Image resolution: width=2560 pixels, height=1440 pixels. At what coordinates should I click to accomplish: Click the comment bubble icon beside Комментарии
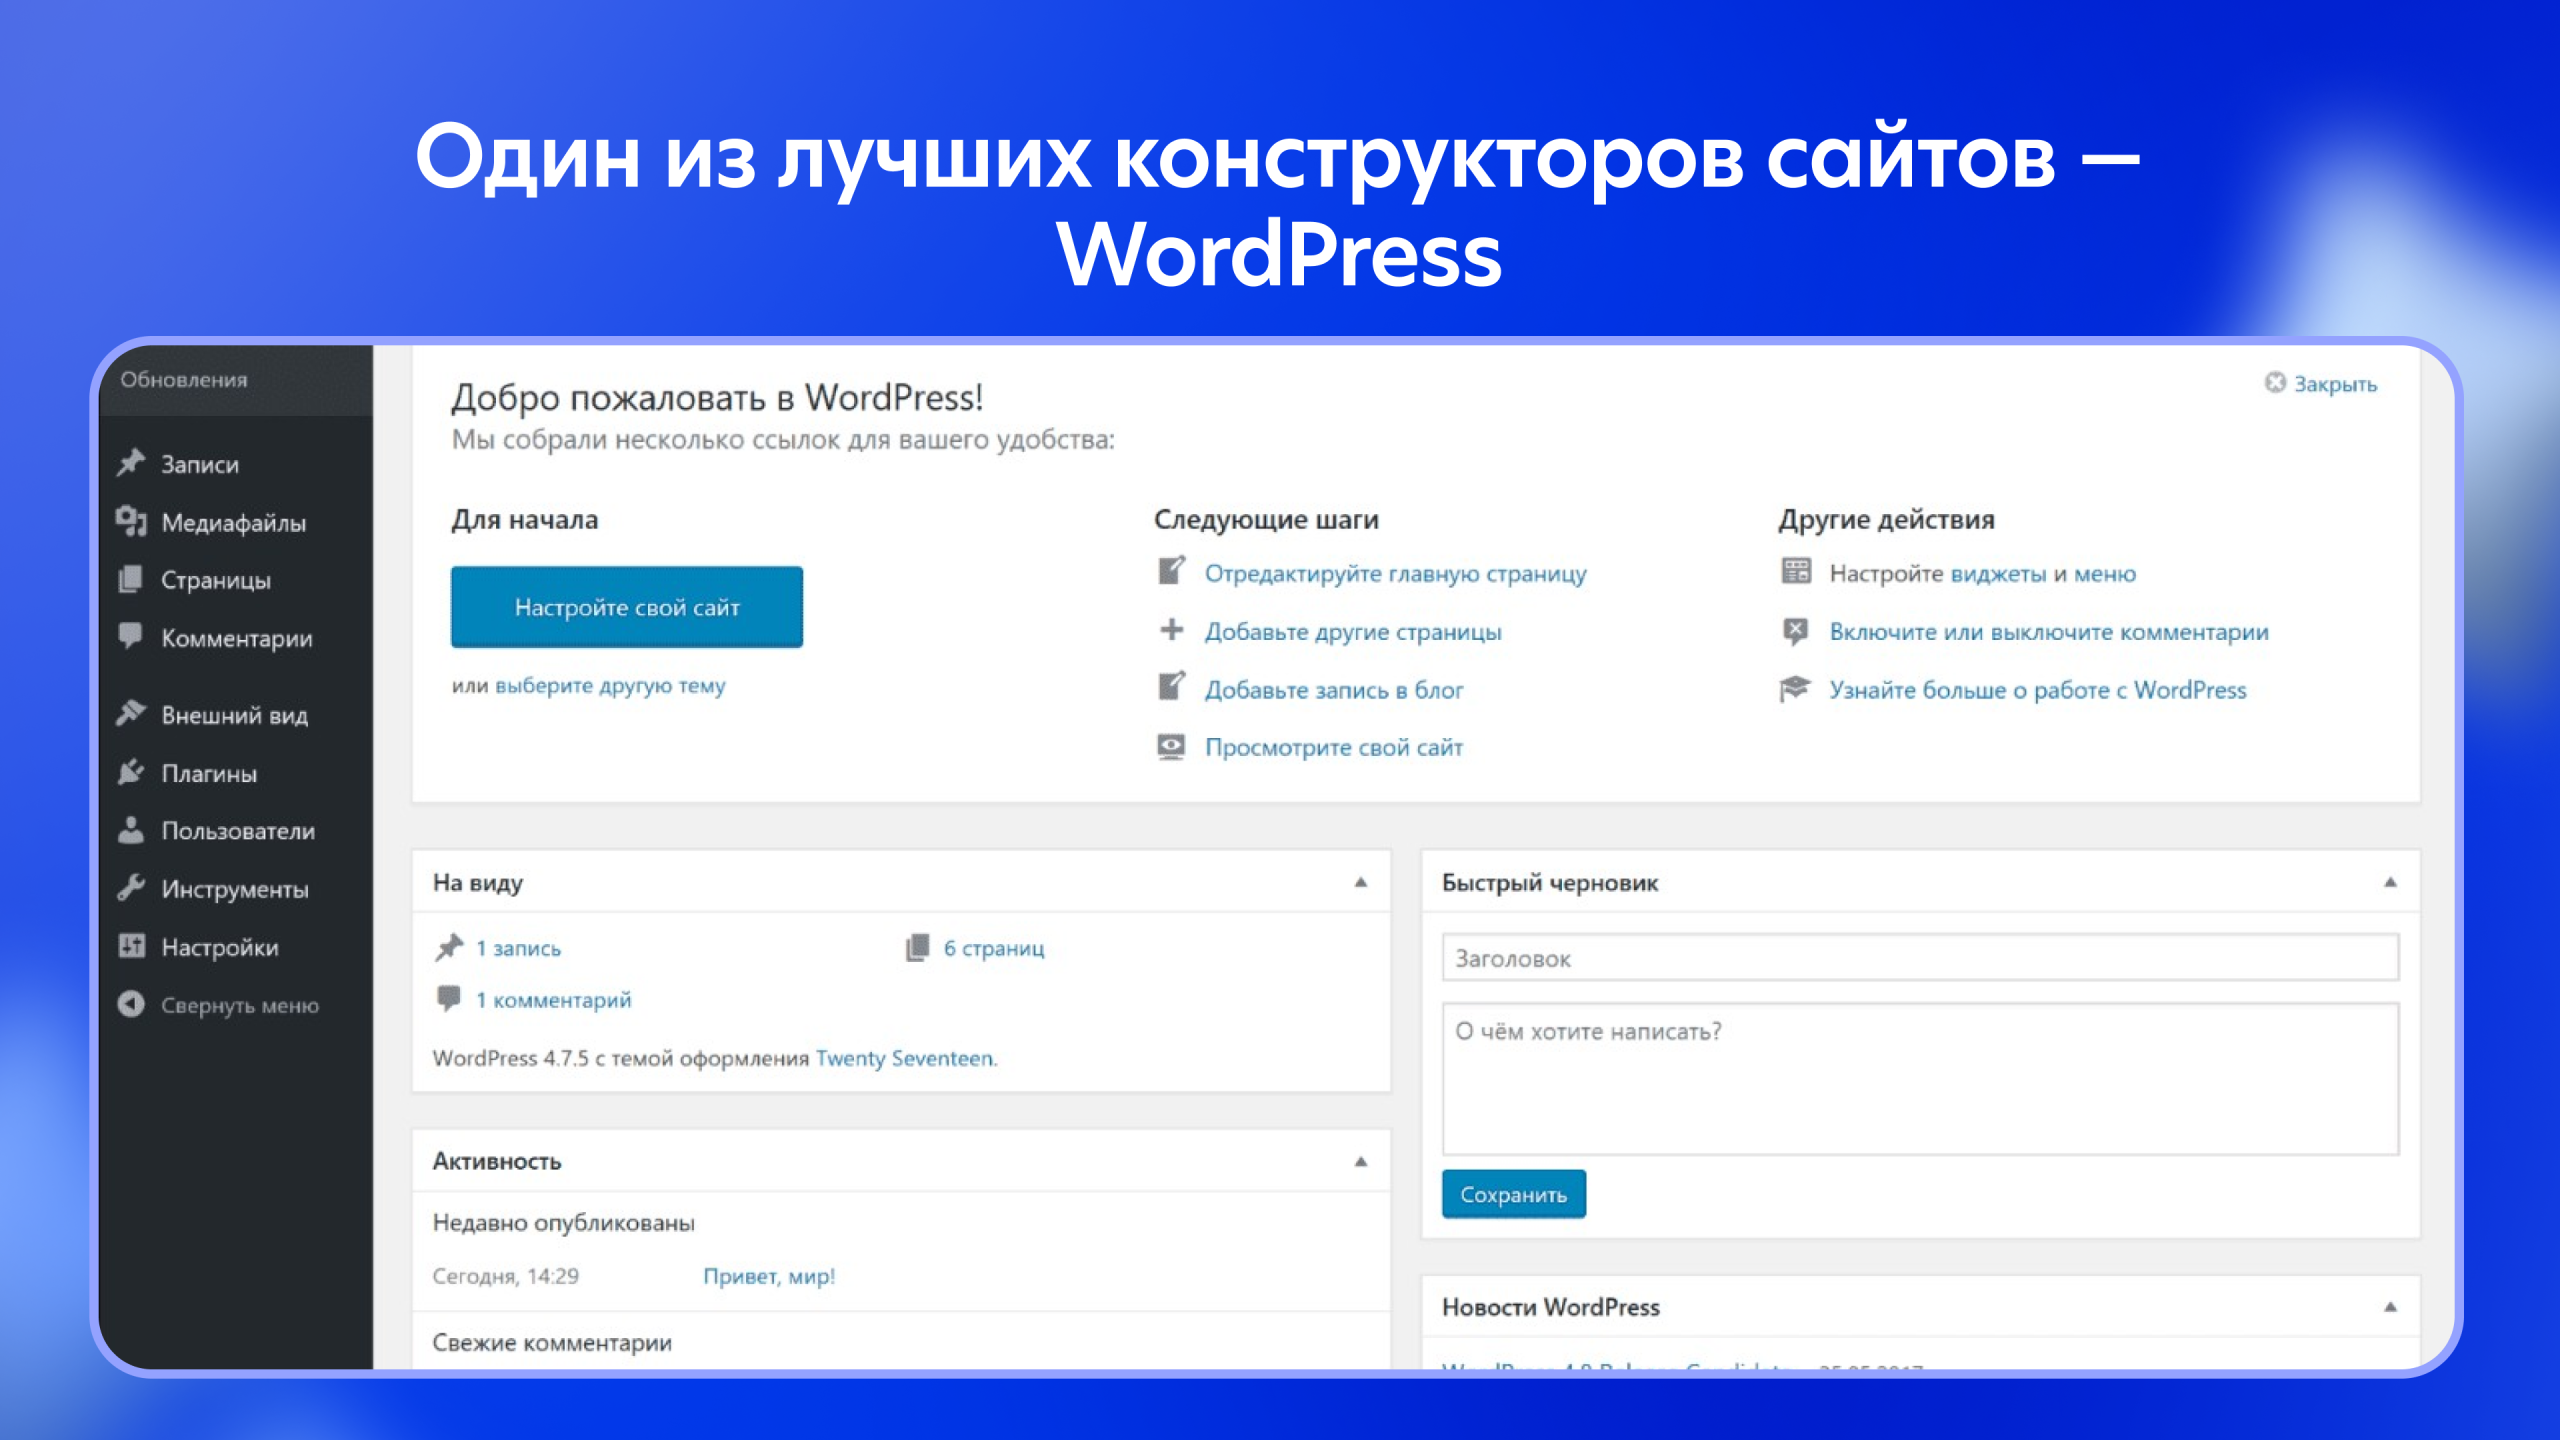click(x=131, y=636)
